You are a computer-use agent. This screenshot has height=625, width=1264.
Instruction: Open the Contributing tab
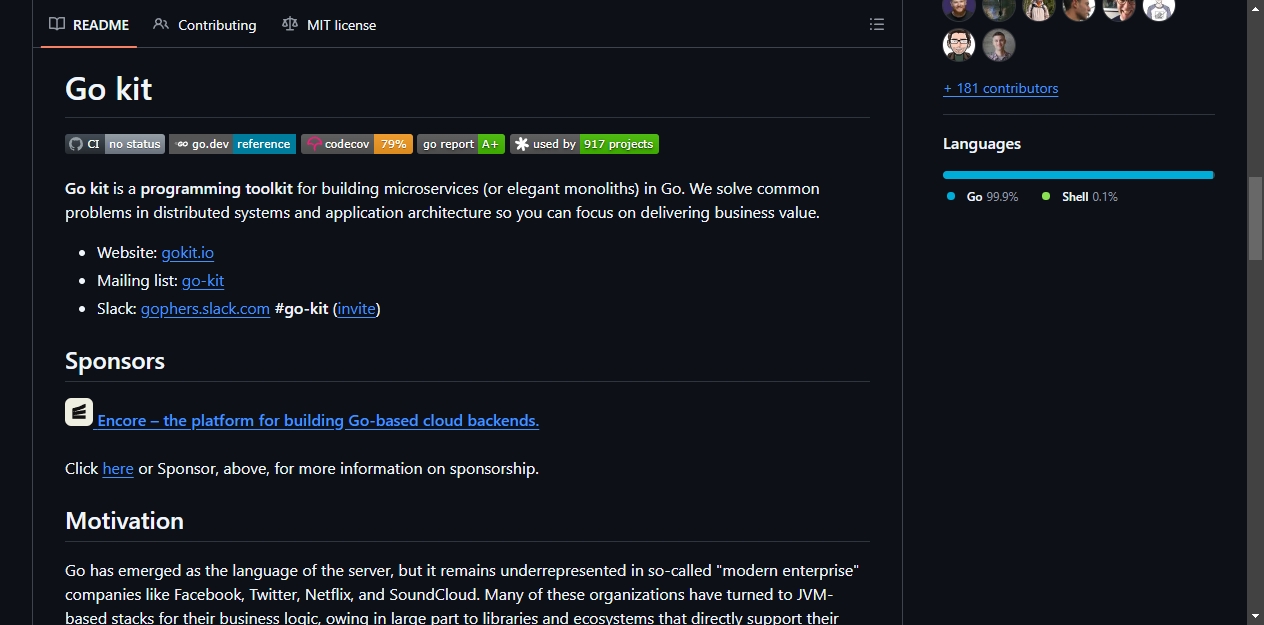coord(205,24)
